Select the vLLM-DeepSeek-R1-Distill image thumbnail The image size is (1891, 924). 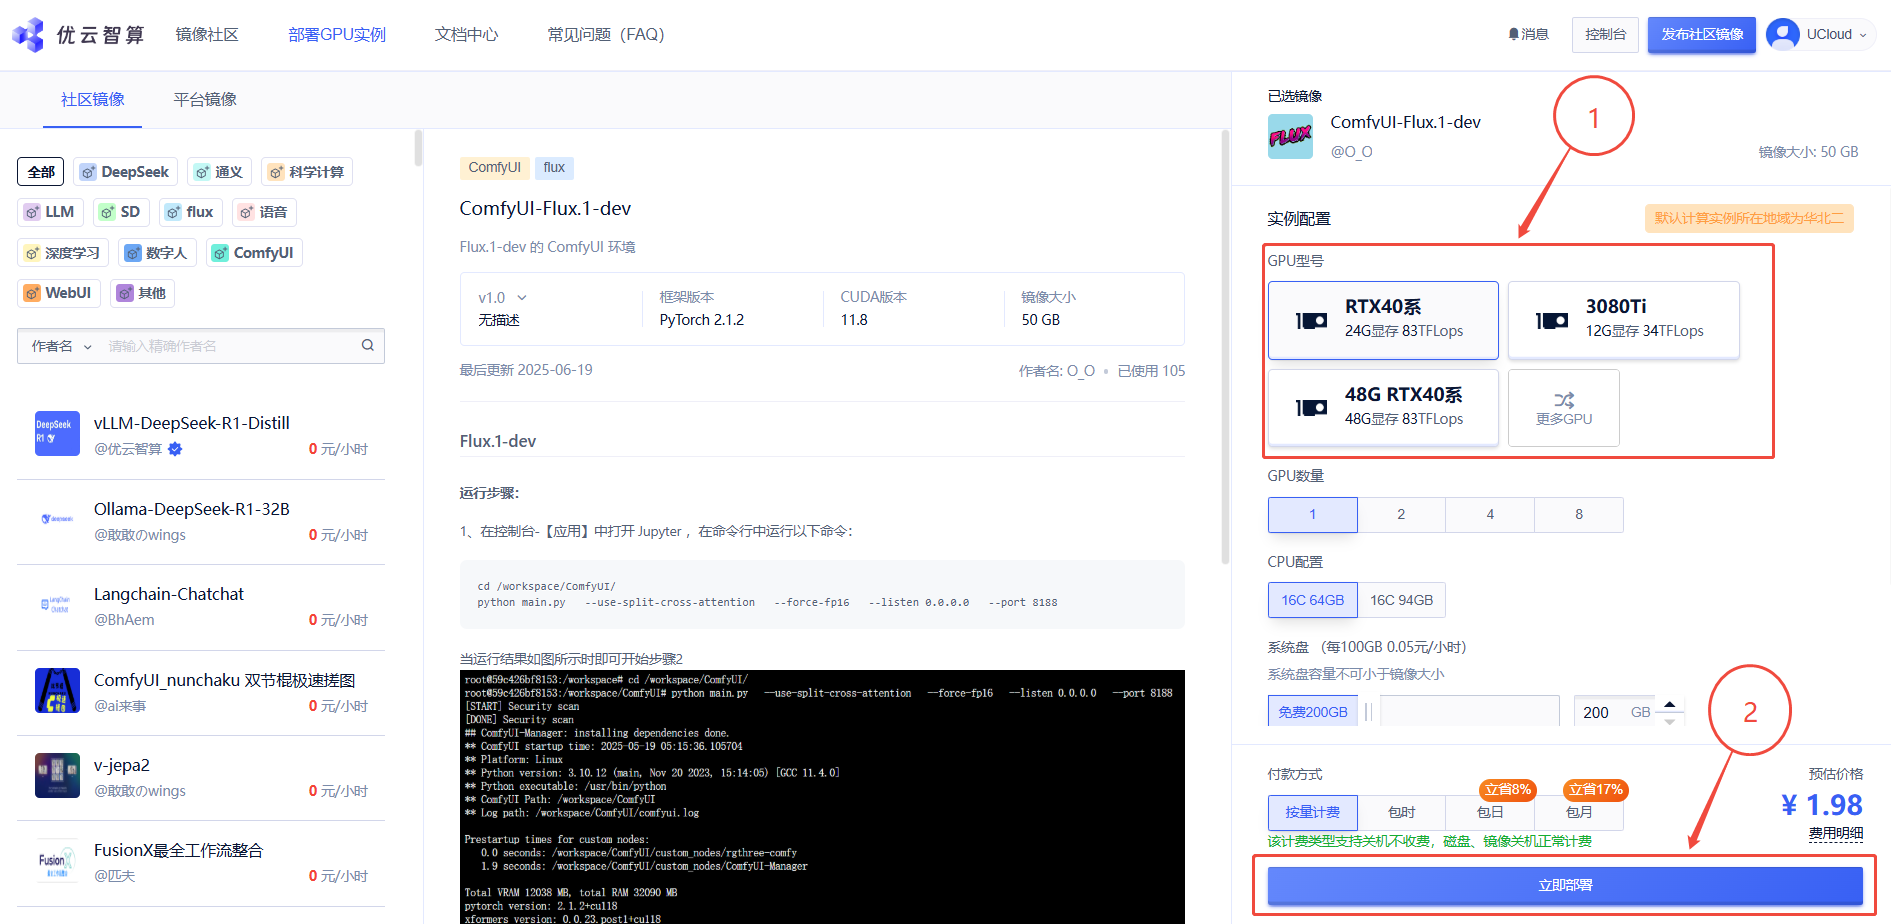point(57,434)
